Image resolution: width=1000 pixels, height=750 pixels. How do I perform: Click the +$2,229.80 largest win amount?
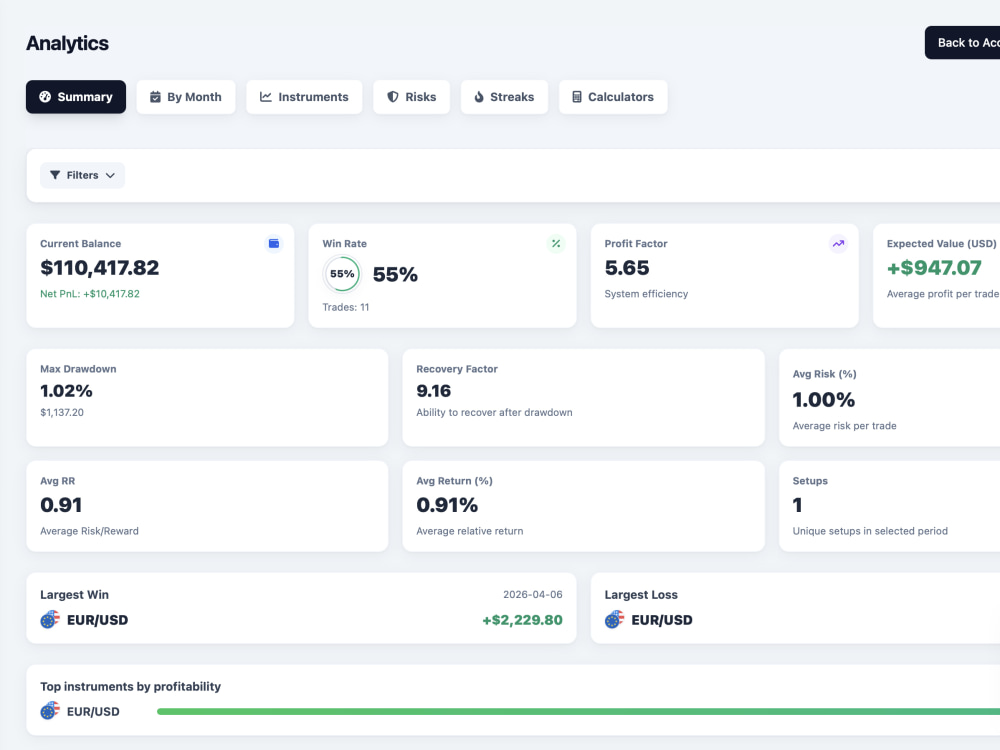coord(522,620)
